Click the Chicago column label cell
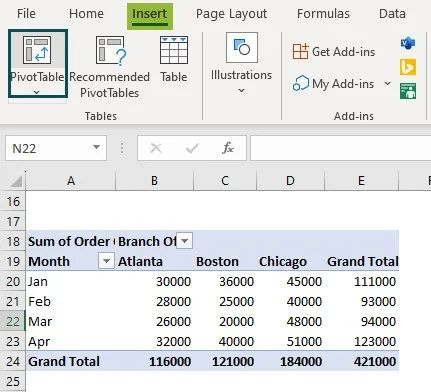The width and height of the screenshot is (431, 392). 290,261
